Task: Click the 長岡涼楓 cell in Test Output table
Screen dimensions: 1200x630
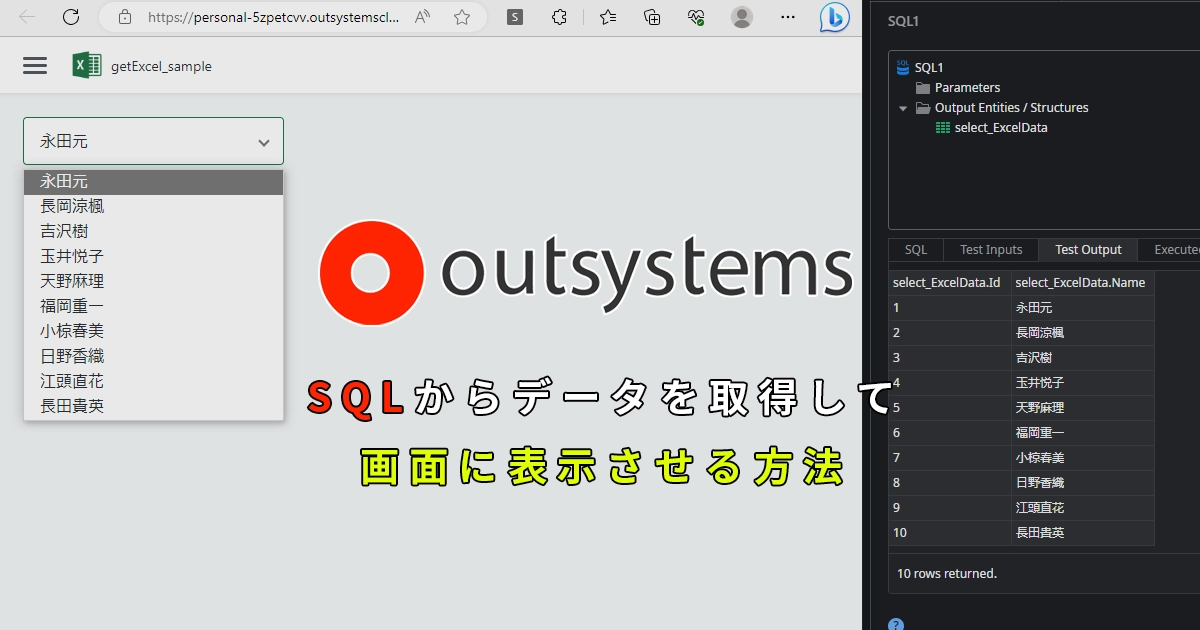Action: coord(1083,333)
